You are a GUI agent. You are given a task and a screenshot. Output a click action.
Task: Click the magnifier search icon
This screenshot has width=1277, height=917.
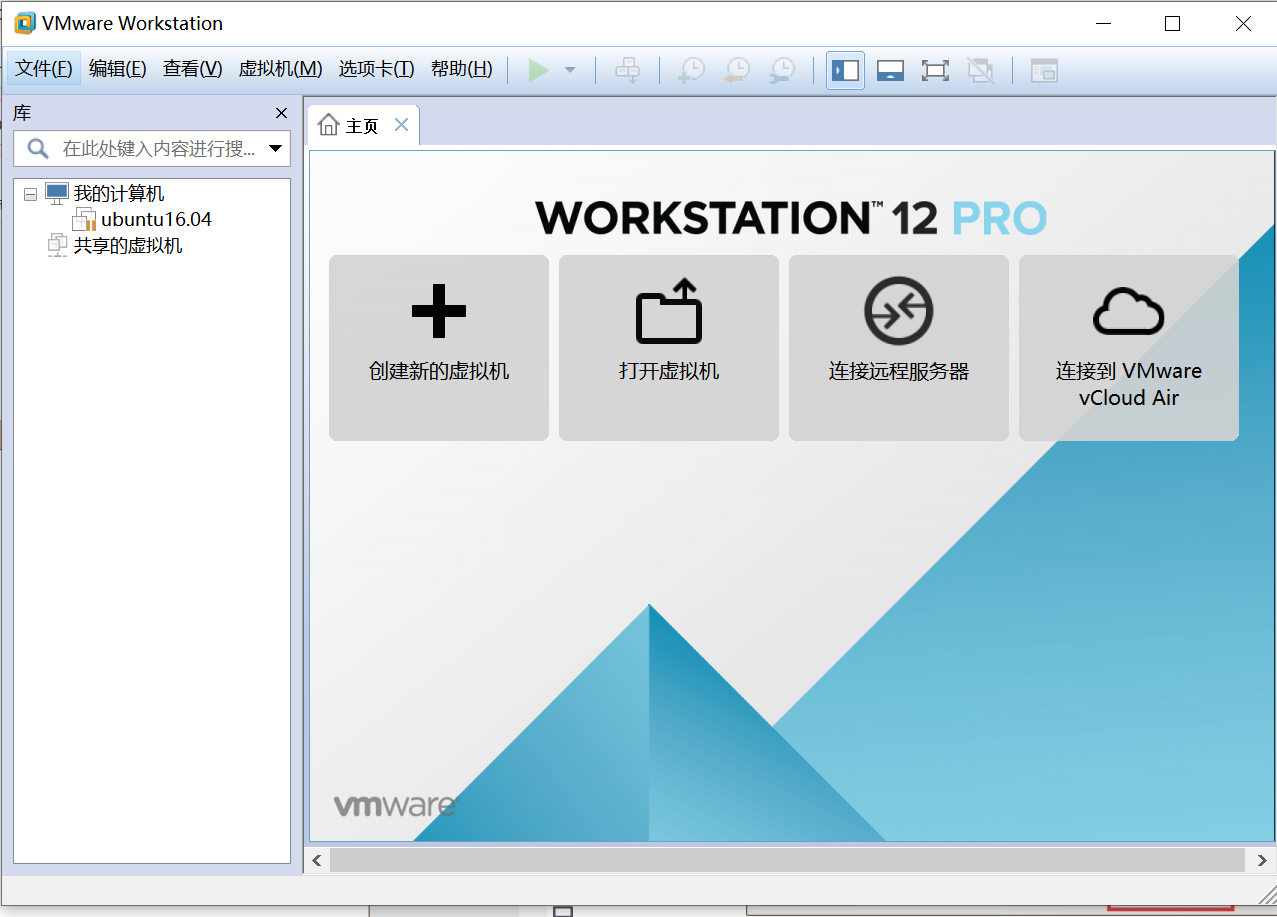pos(38,148)
